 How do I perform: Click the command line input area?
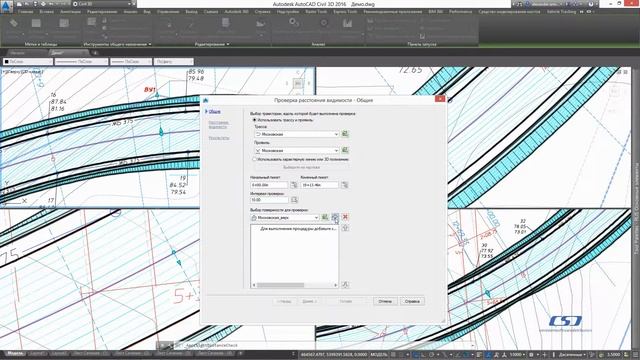click(x=322, y=345)
